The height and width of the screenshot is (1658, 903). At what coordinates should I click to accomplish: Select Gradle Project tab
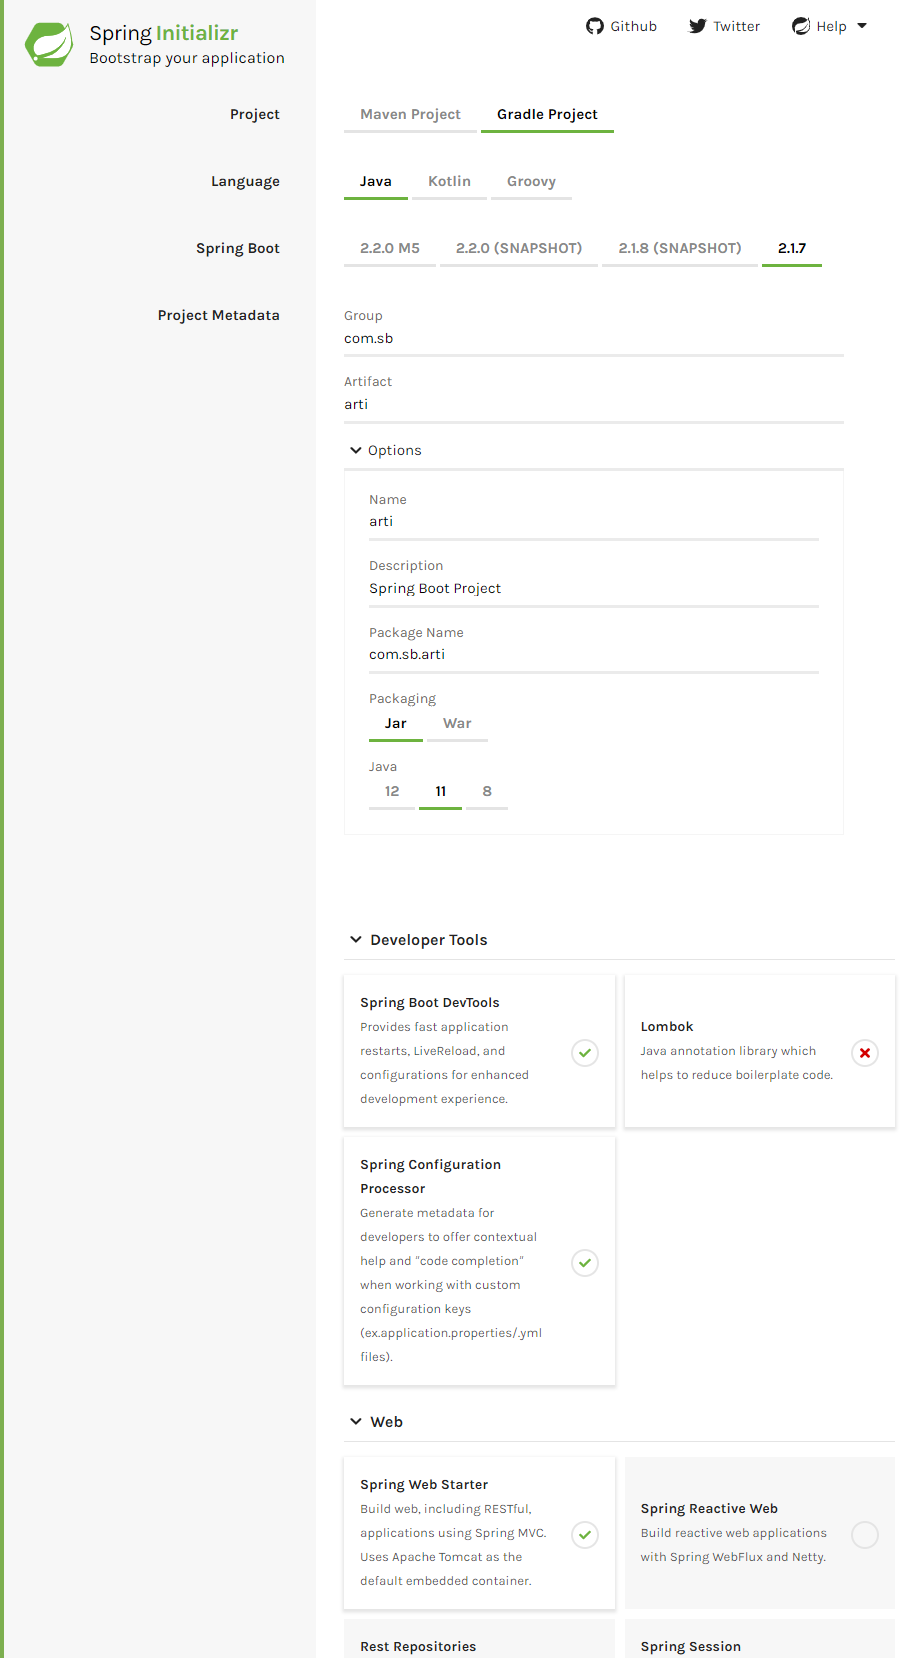tap(547, 115)
